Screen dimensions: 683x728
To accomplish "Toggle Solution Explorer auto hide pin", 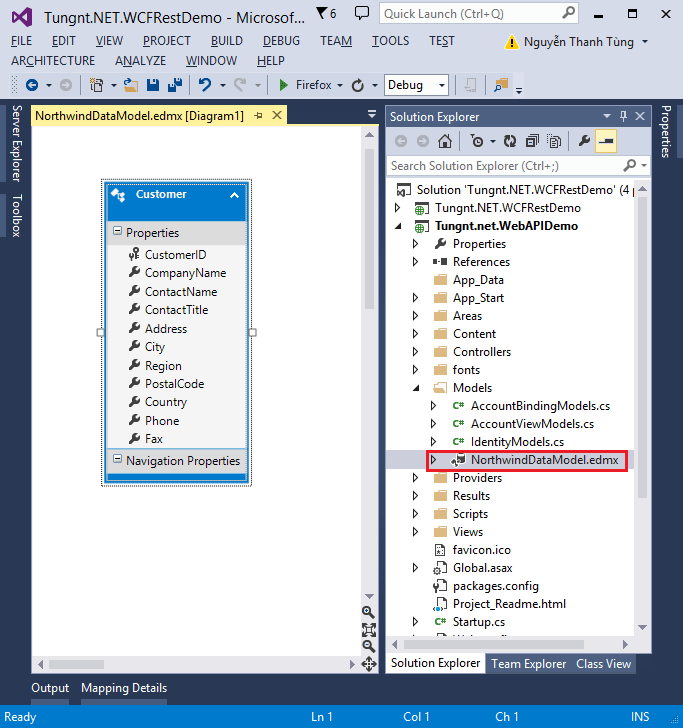I will coord(623,116).
